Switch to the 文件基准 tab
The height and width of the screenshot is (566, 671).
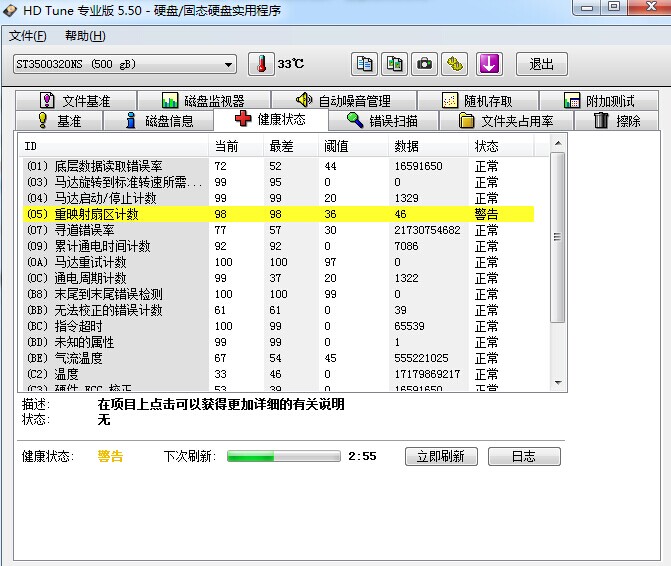[x=76, y=101]
